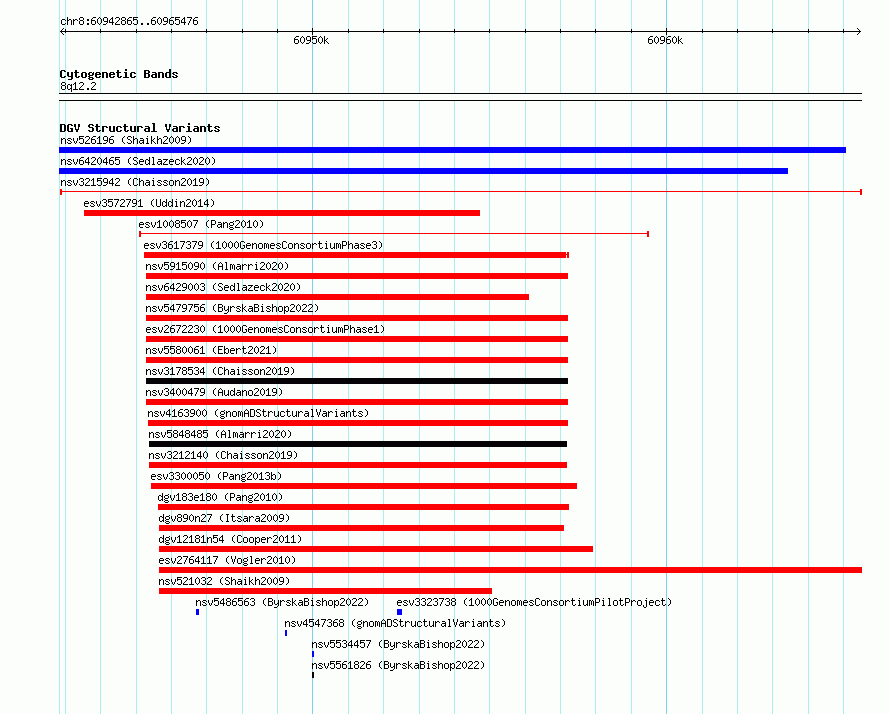This screenshot has height=714, width=890.
Task: Click red bar under esv2764117
Action: (x=511, y=570)
